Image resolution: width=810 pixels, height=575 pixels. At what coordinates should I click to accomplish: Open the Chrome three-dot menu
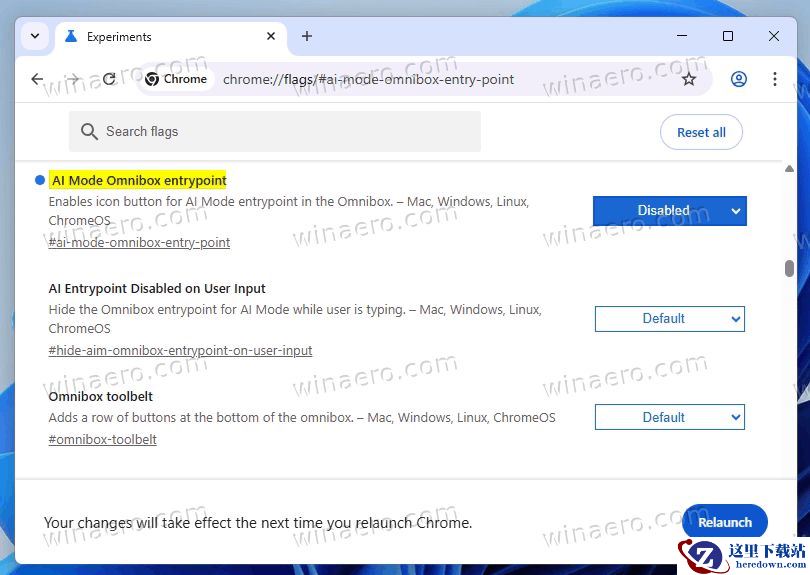pos(775,79)
